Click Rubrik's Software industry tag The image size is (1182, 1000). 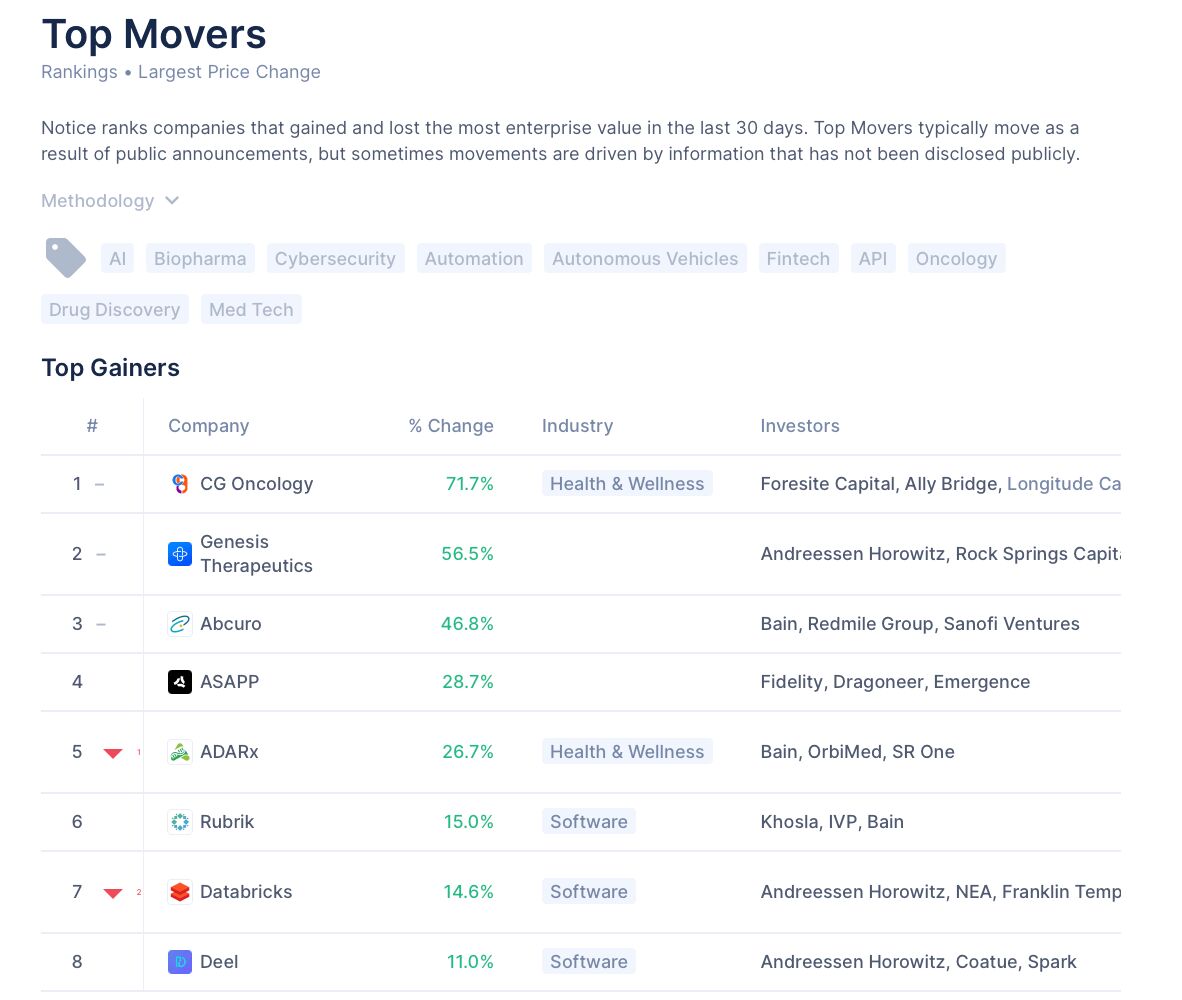[589, 822]
